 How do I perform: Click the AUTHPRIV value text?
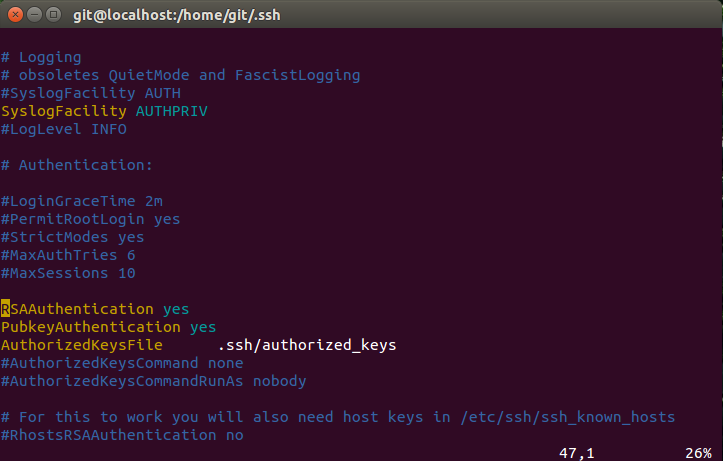click(x=172, y=111)
